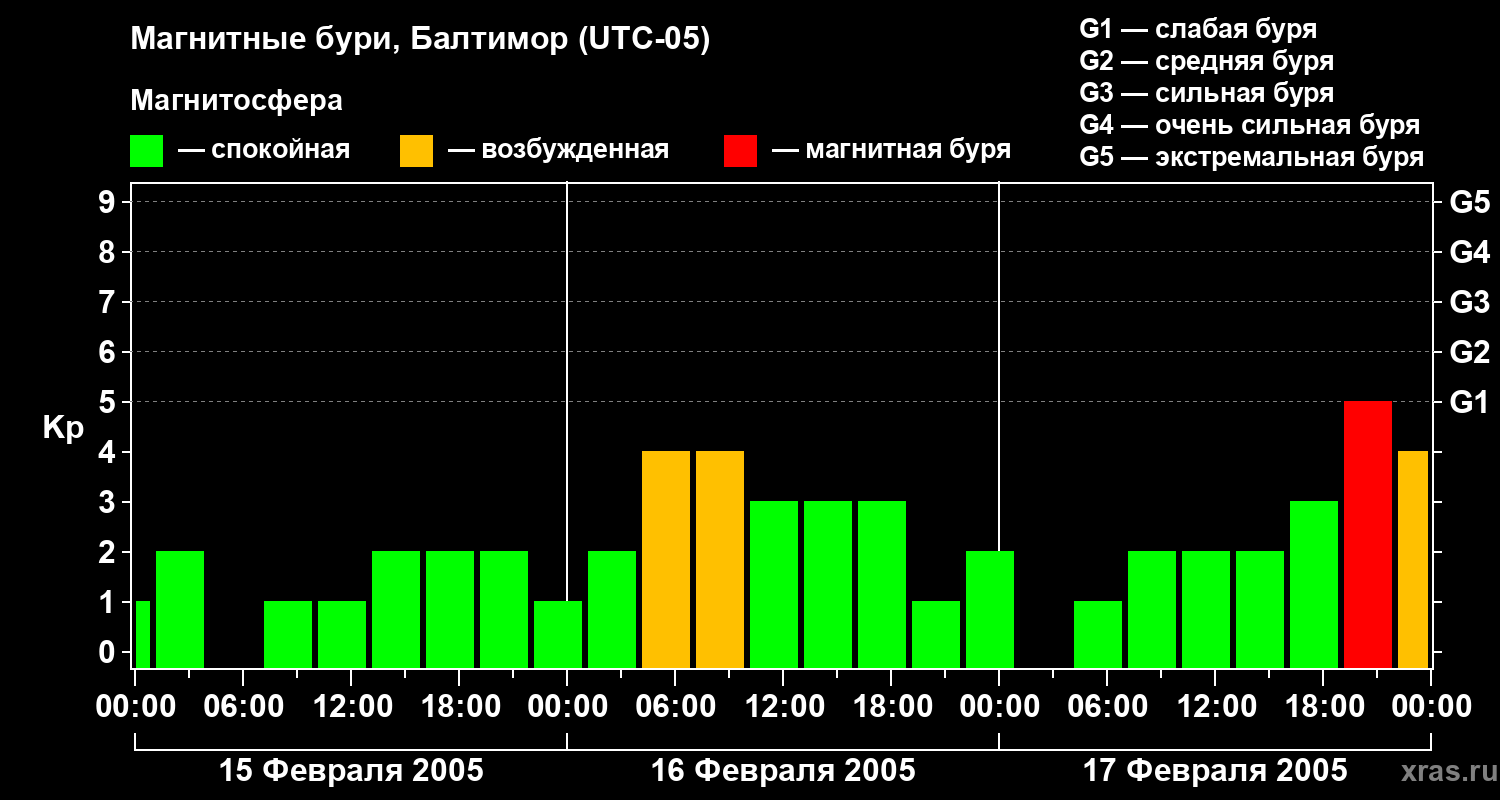Click the 'G4' label on the right axis
Image resolution: width=1500 pixels, height=800 pixels.
point(1470,252)
